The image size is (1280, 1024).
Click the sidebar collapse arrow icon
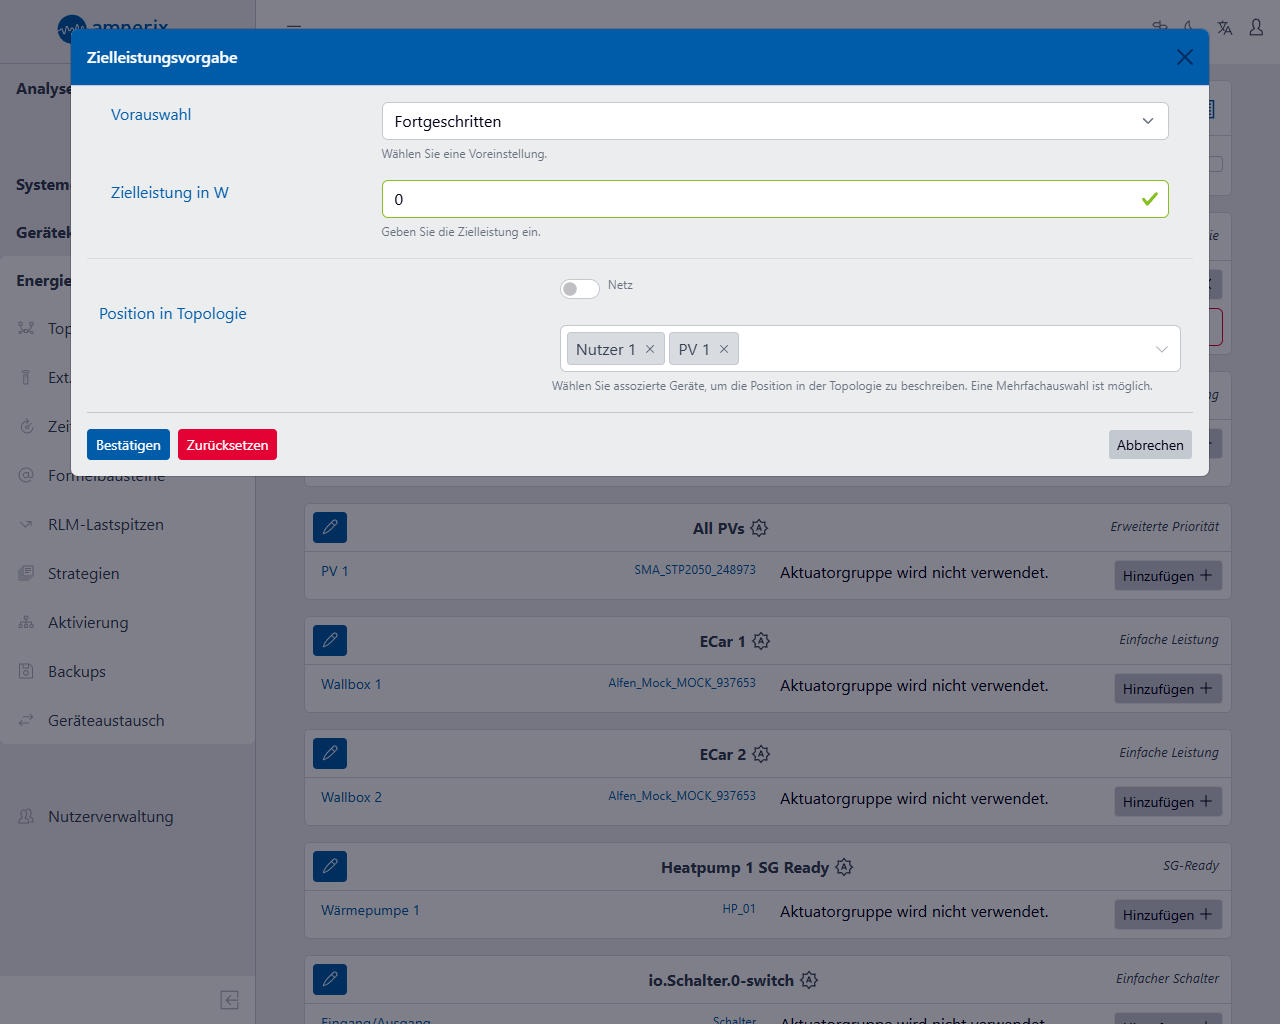229,1000
